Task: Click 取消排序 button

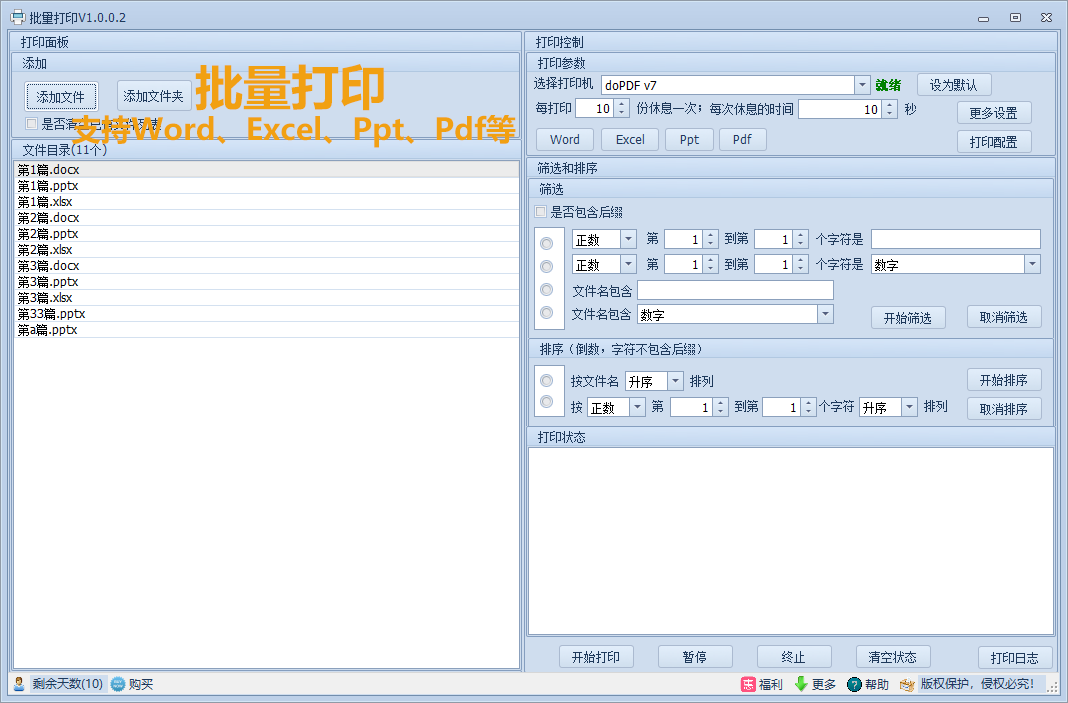Action: tap(1004, 409)
